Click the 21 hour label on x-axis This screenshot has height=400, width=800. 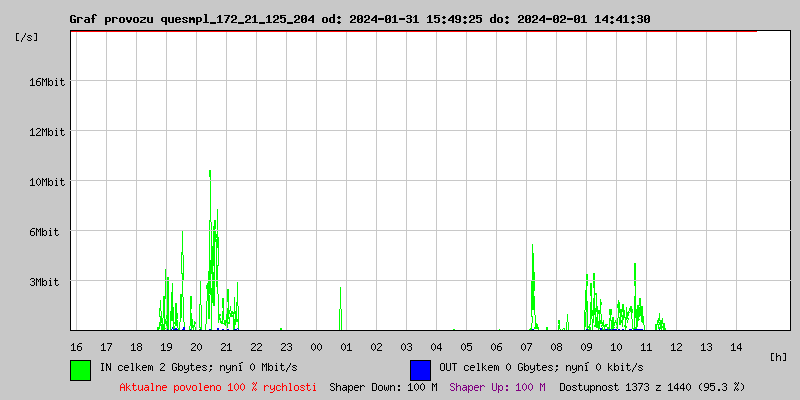click(226, 346)
